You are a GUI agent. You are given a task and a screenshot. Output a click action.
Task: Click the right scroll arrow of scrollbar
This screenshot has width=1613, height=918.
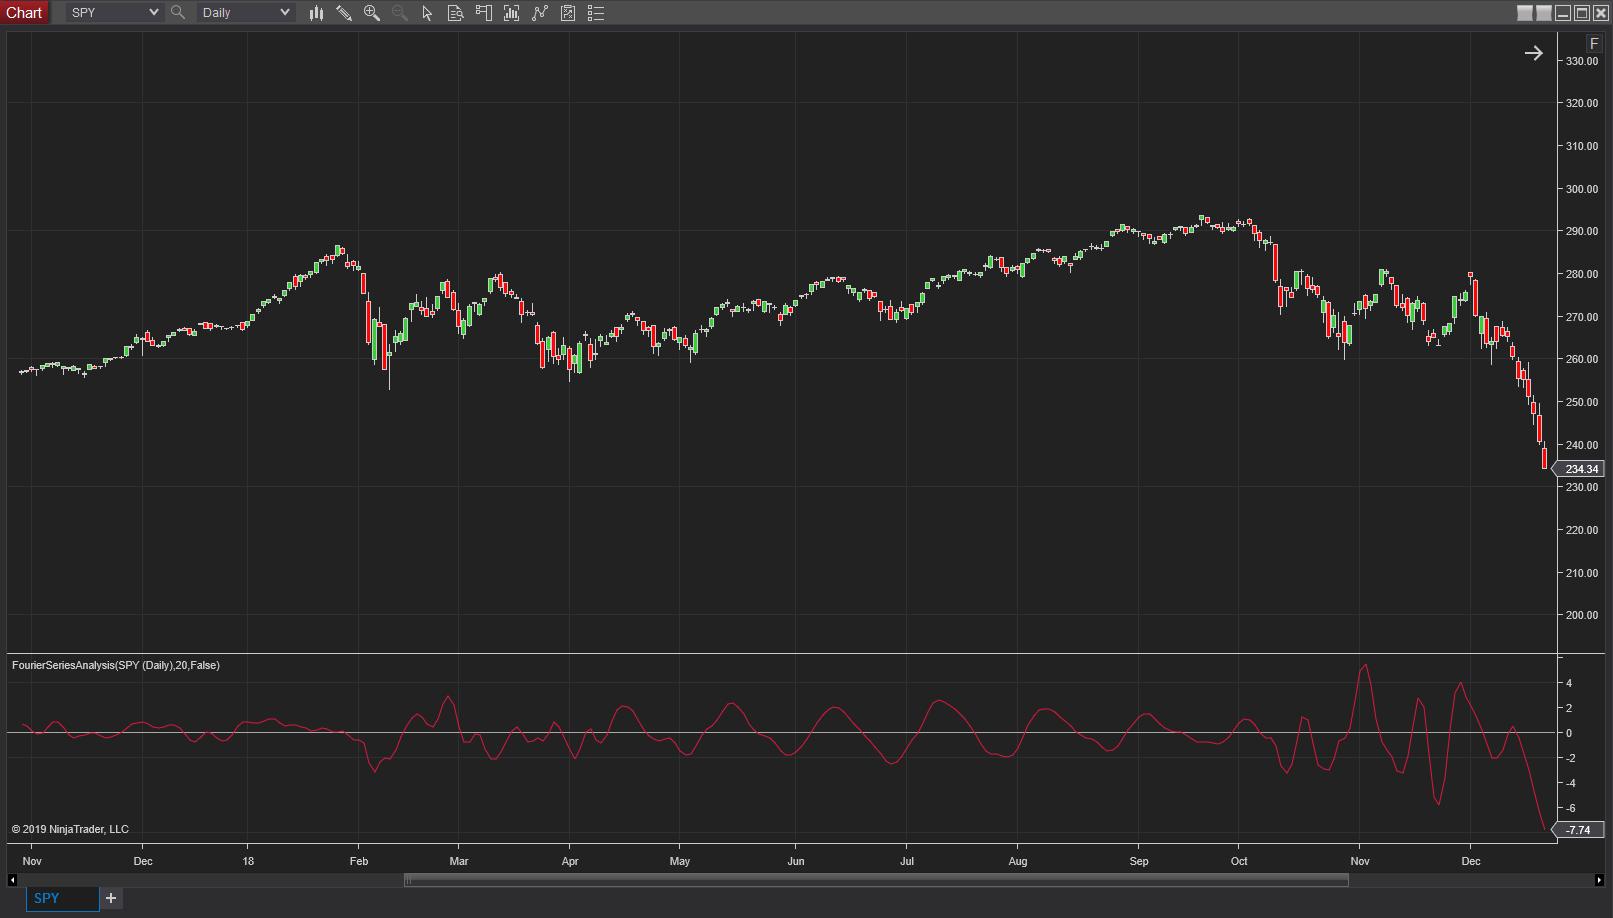coord(1599,880)
